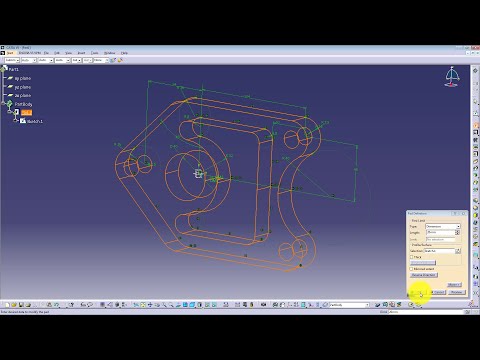Screen dimensions: 480x360
Task: Click Cancel in Pad Definition dialog
Action: point(439,292)
